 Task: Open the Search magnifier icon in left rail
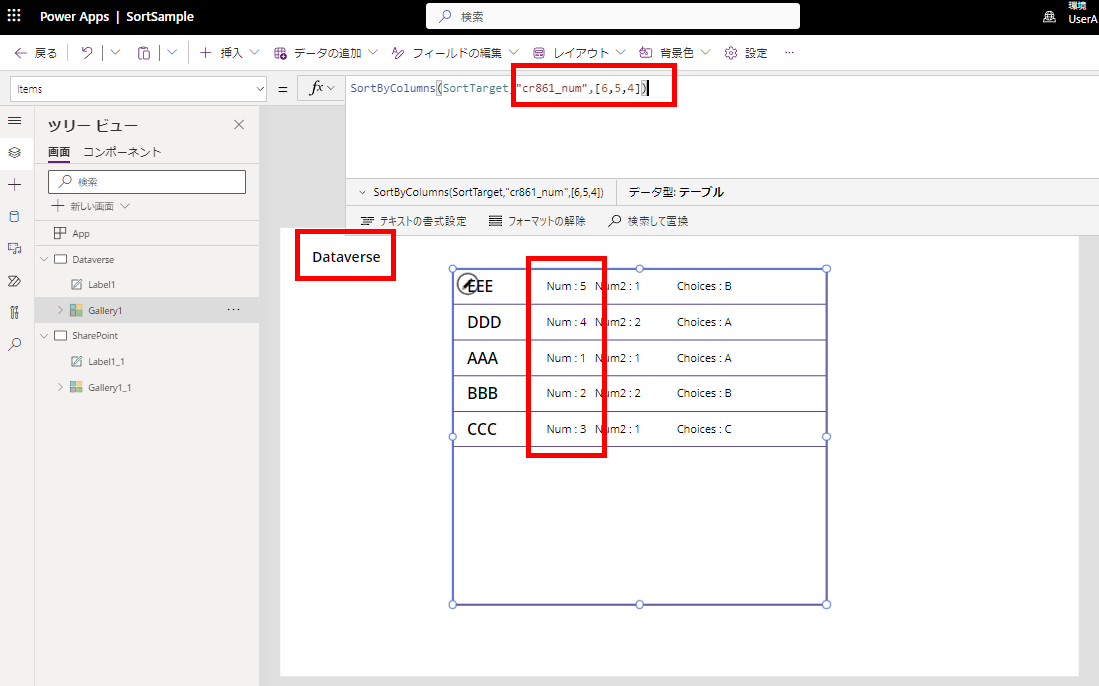(x=15, y=344)
